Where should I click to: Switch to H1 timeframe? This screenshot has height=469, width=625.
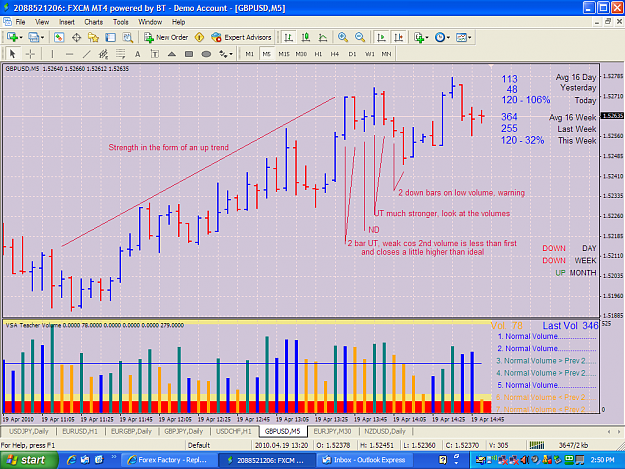click(x=318, y=54)
